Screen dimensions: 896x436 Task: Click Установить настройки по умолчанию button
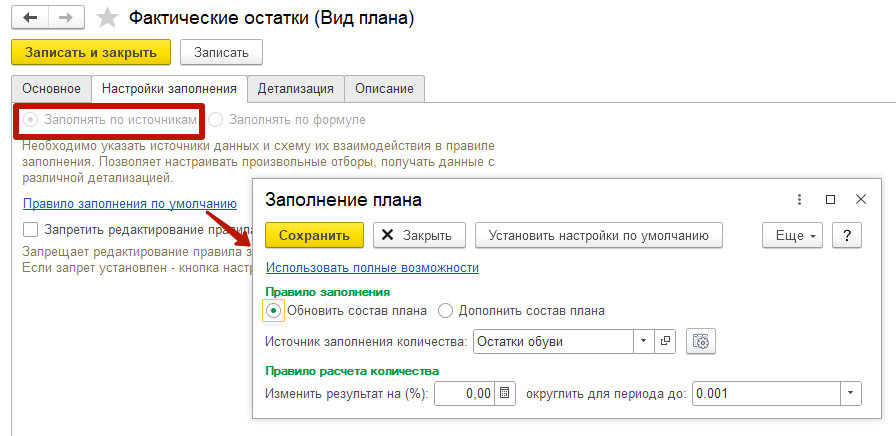tap(599, 235)
